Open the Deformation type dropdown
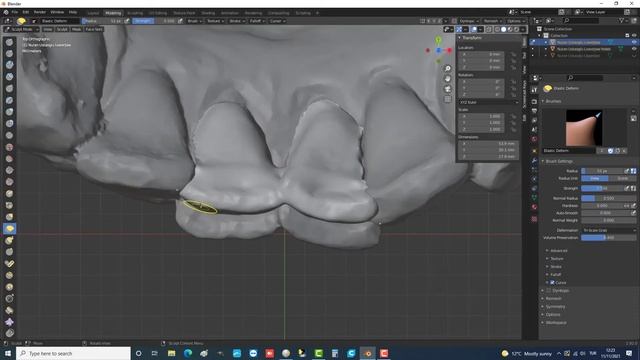The width and height of the screenshot is (640, 360). click(608, 230)
